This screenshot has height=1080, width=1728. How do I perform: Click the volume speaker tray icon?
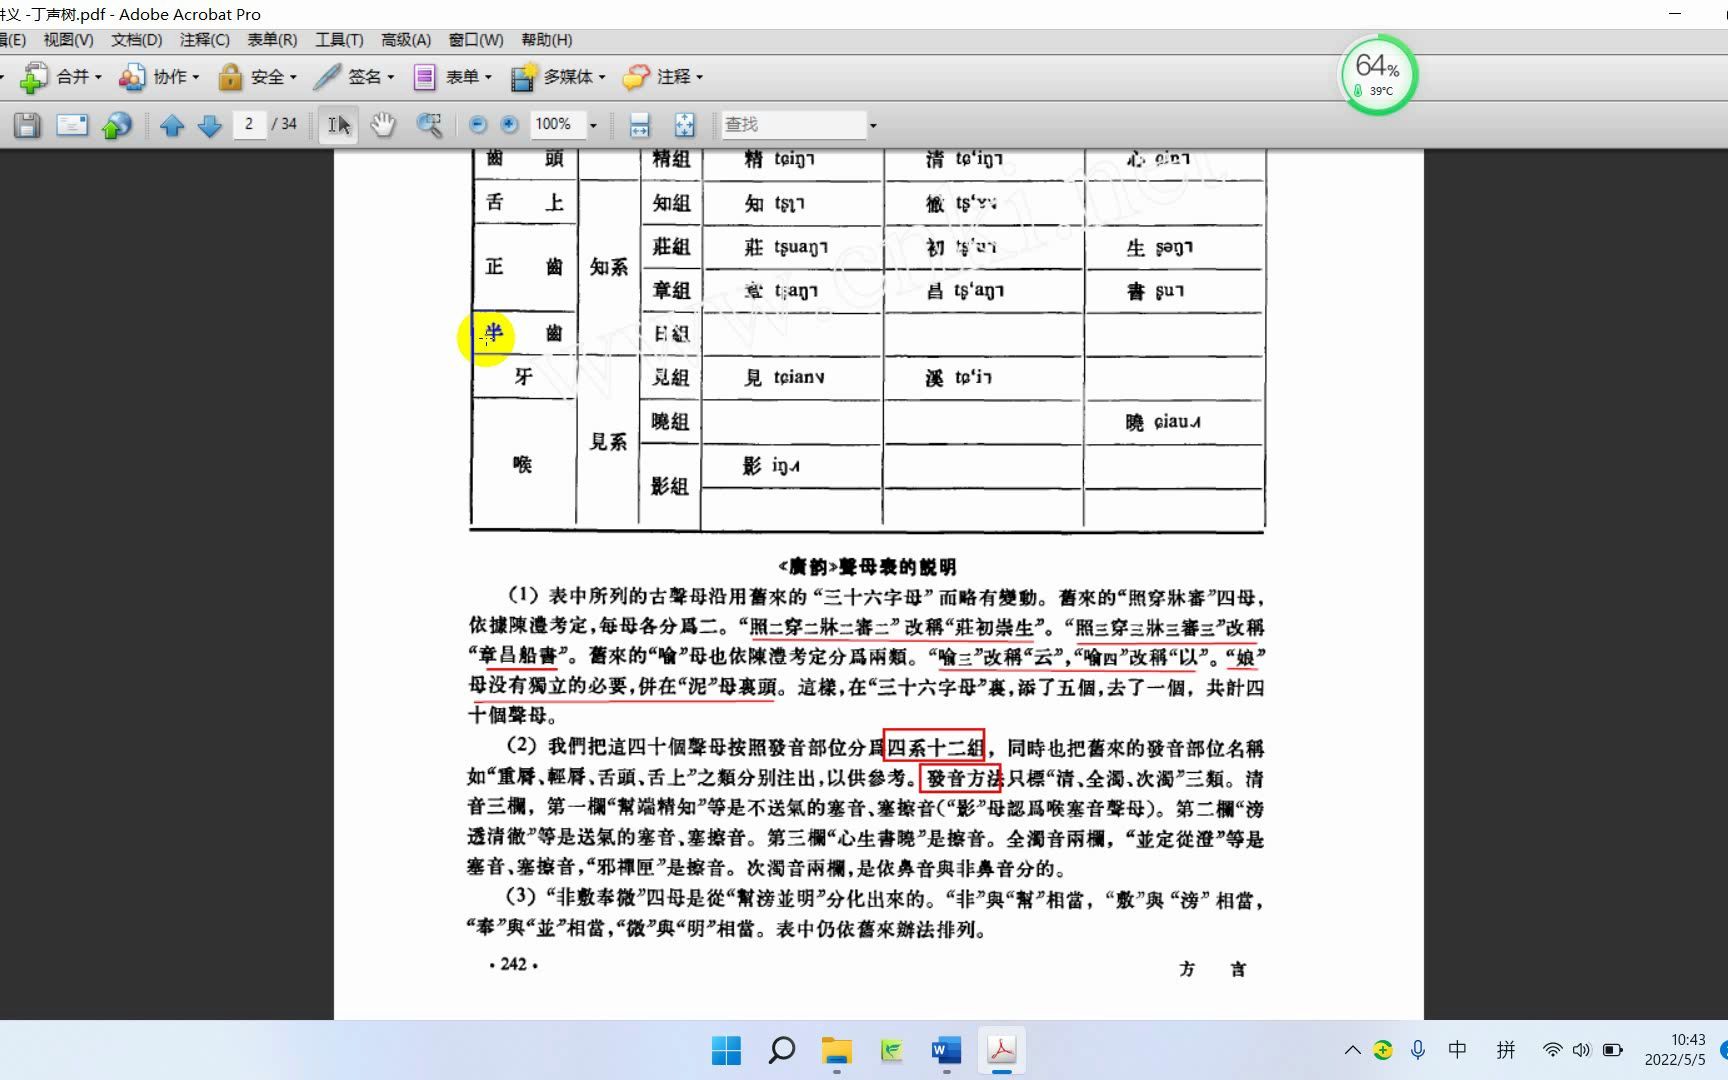1581,1050
